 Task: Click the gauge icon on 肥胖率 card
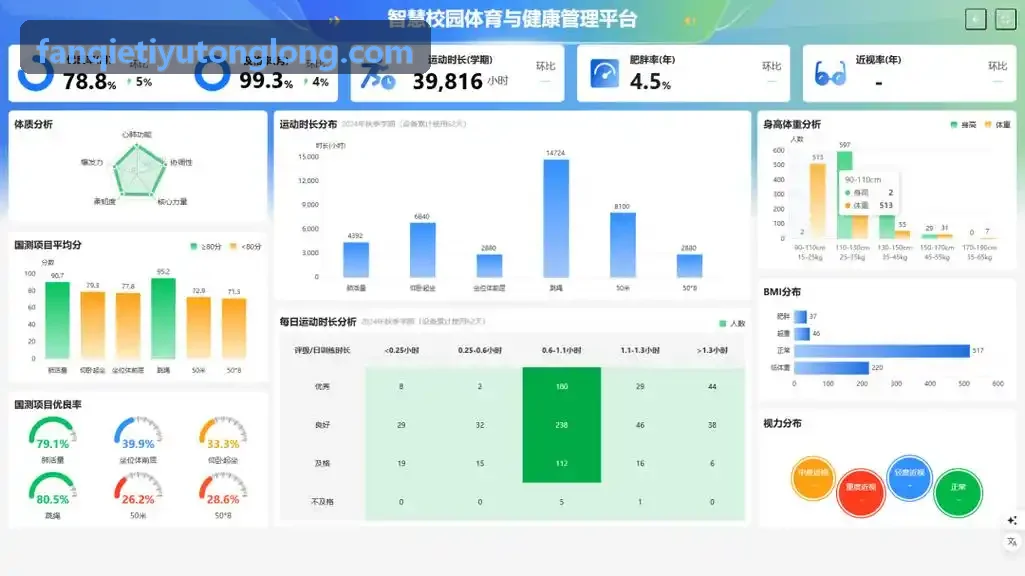tap(604, 73)
